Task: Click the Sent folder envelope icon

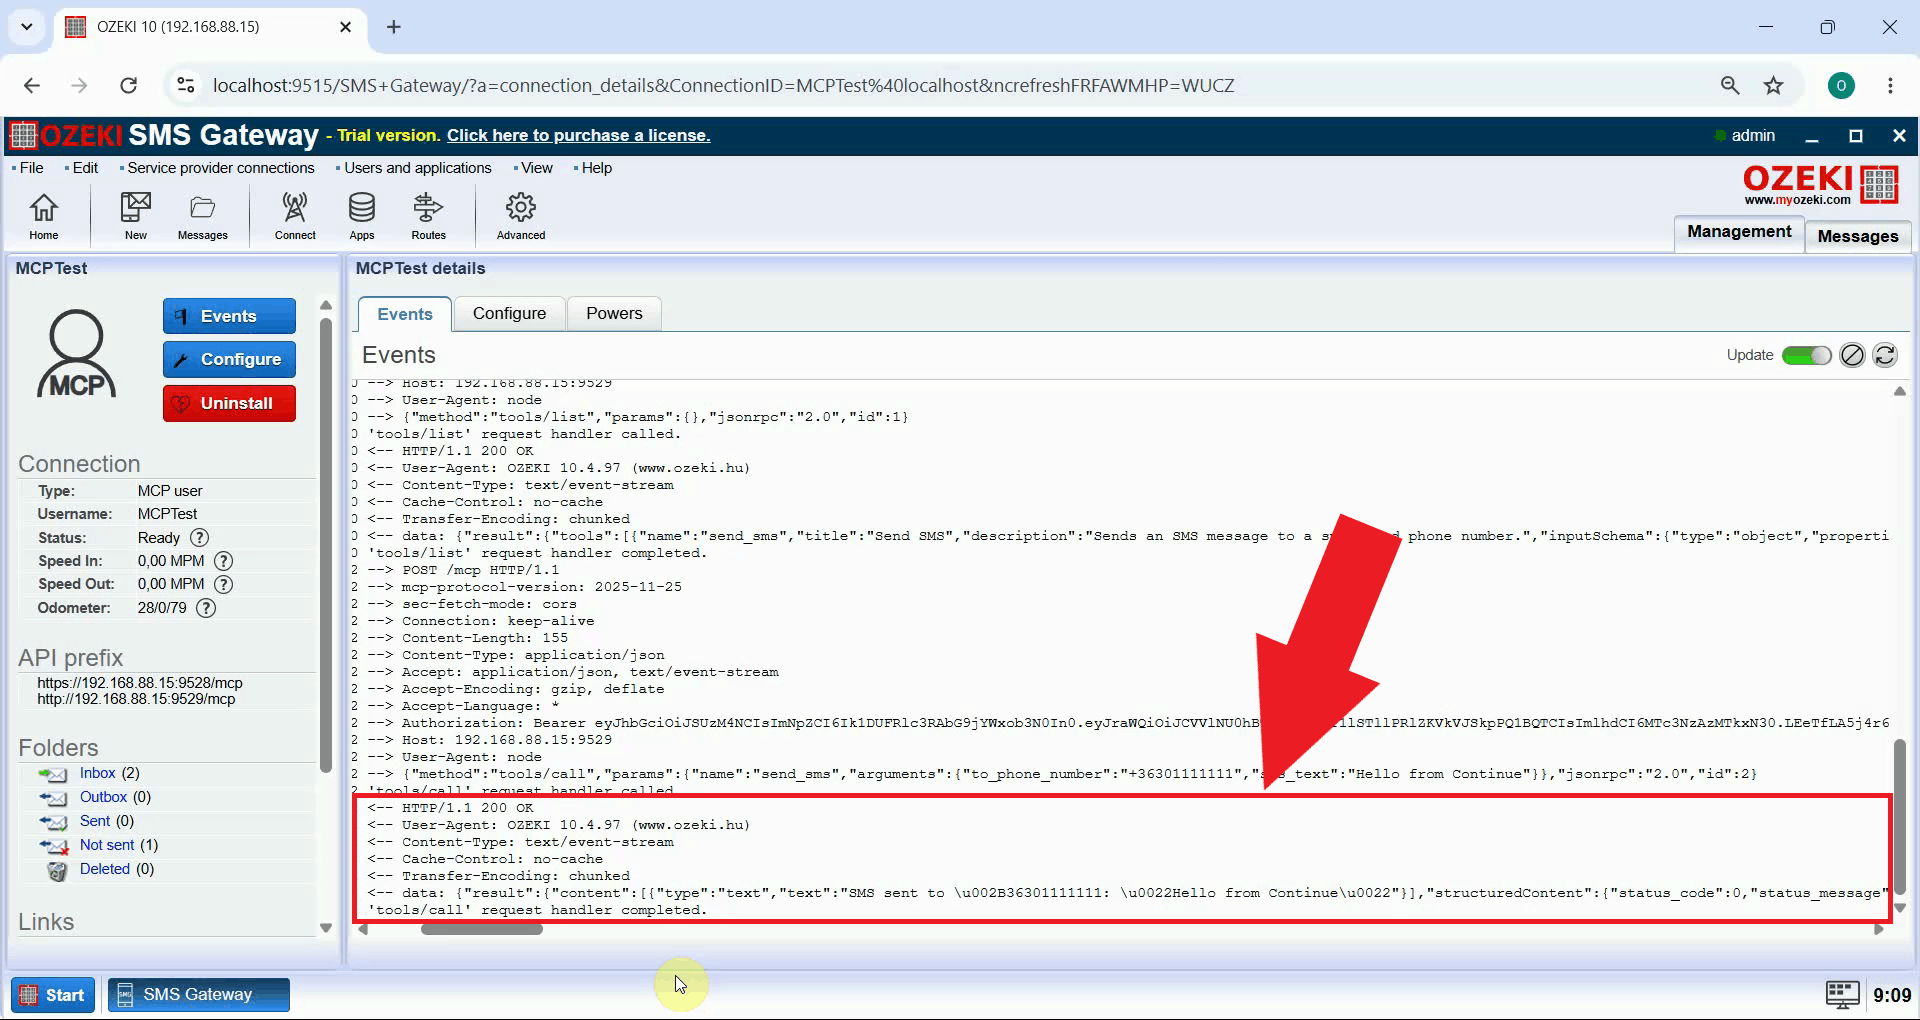Action: coord(53,822)
